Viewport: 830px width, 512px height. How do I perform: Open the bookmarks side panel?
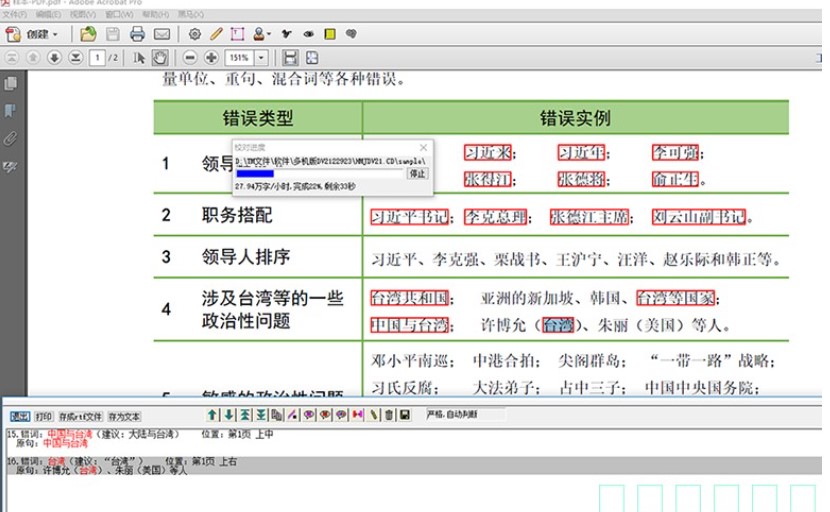click(10, 111)
